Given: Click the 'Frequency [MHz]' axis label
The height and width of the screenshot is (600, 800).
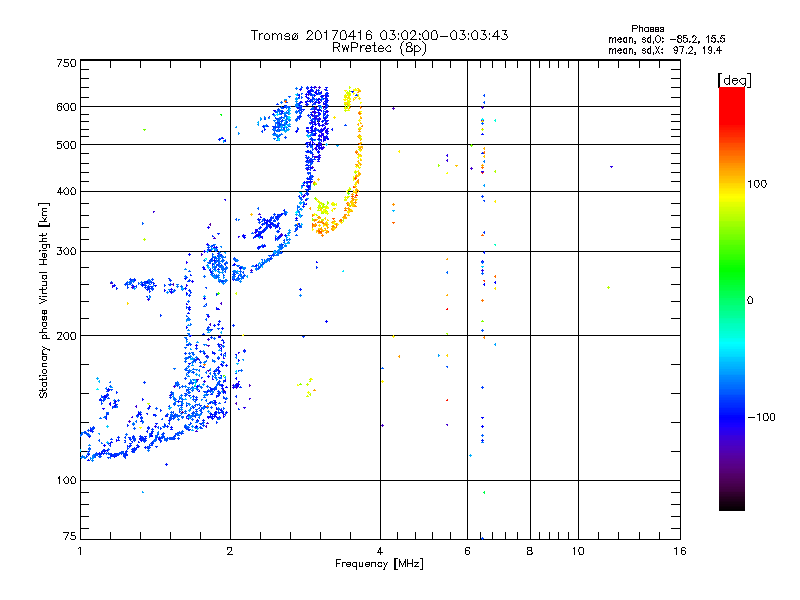Looking at the screenshot, I should 379,564.
